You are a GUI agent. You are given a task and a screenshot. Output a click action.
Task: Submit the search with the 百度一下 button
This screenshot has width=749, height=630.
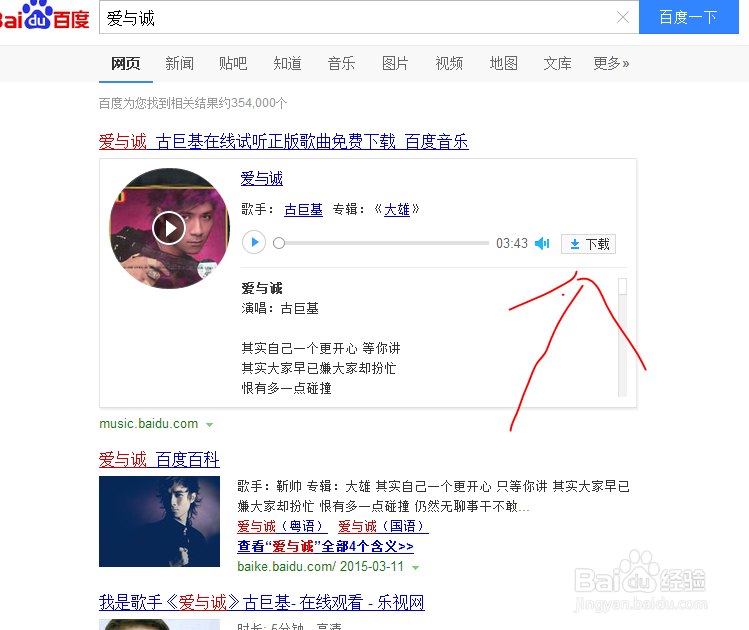[688, 17]
